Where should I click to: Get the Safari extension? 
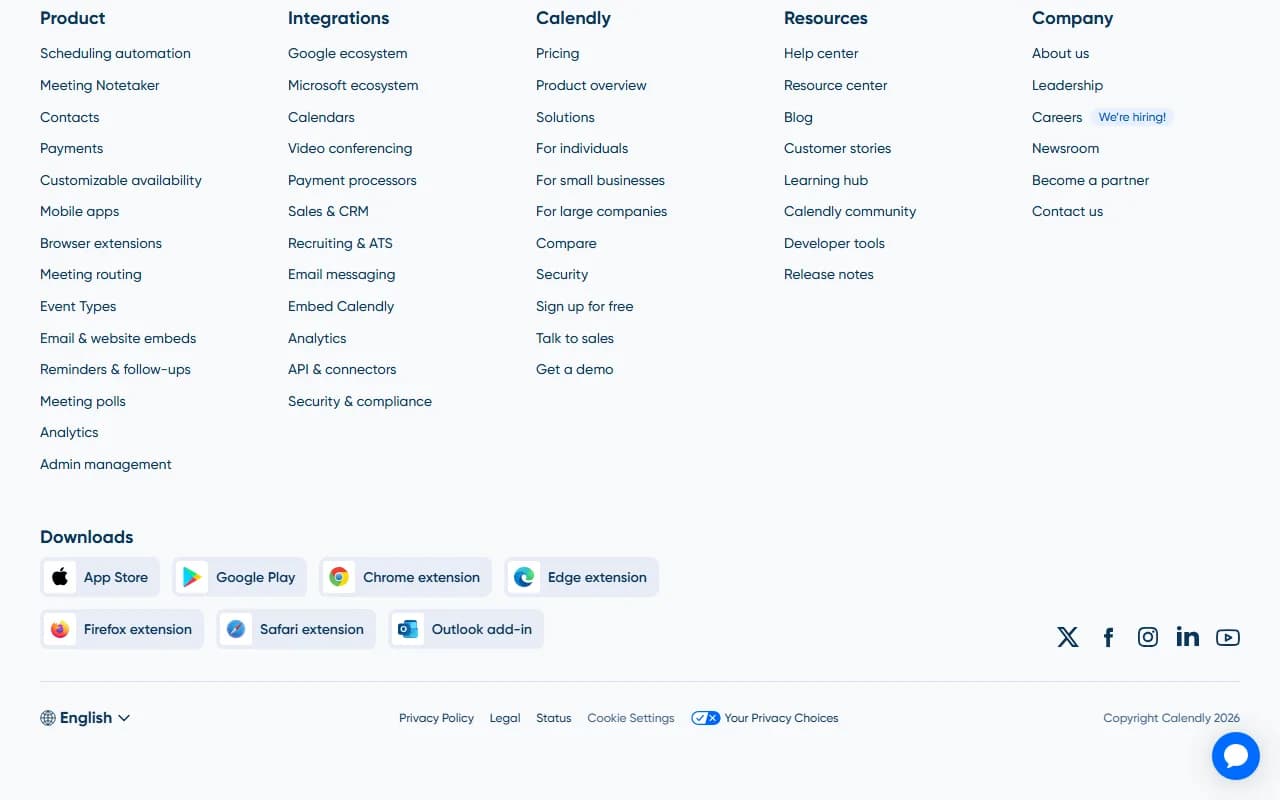[296, 629]
